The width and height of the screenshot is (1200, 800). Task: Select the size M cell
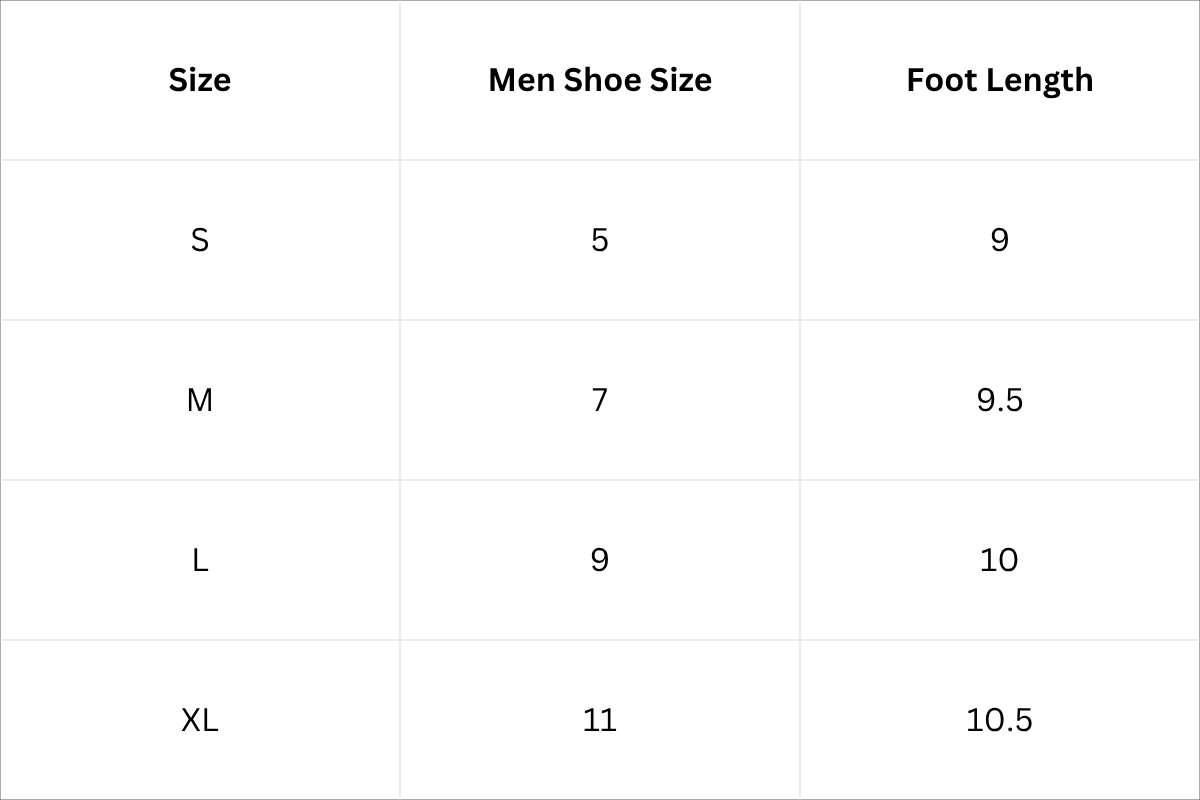pyautogui.click(x=200, y=400)
